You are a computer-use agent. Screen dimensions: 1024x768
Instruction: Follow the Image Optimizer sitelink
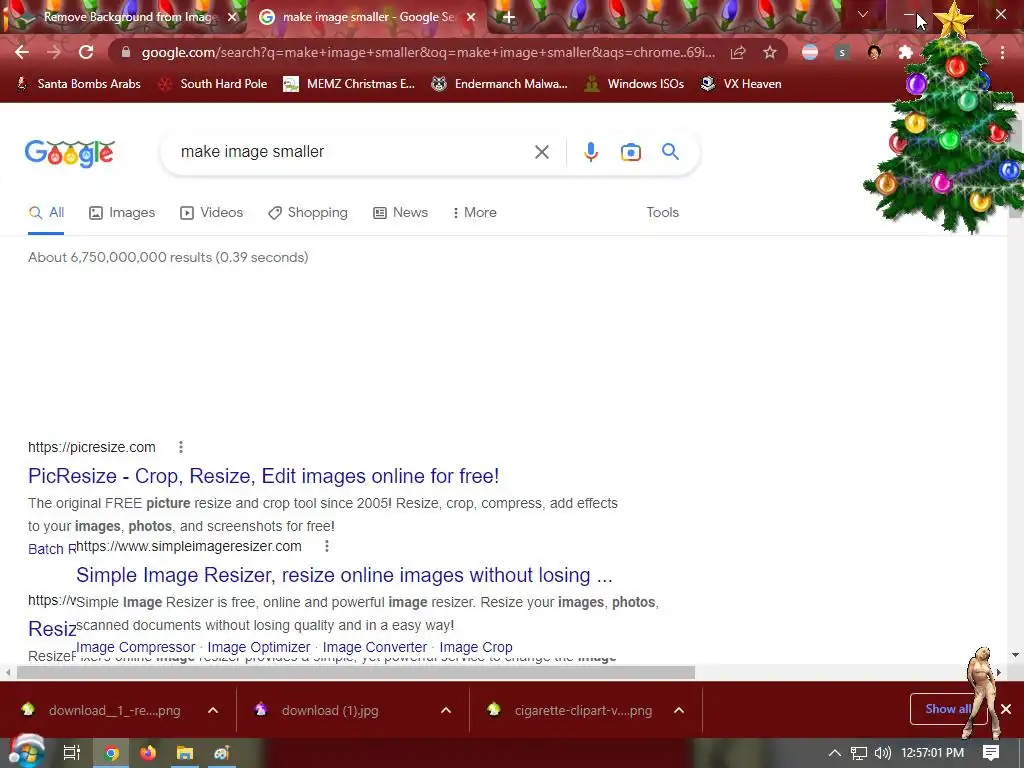point(259,647)
